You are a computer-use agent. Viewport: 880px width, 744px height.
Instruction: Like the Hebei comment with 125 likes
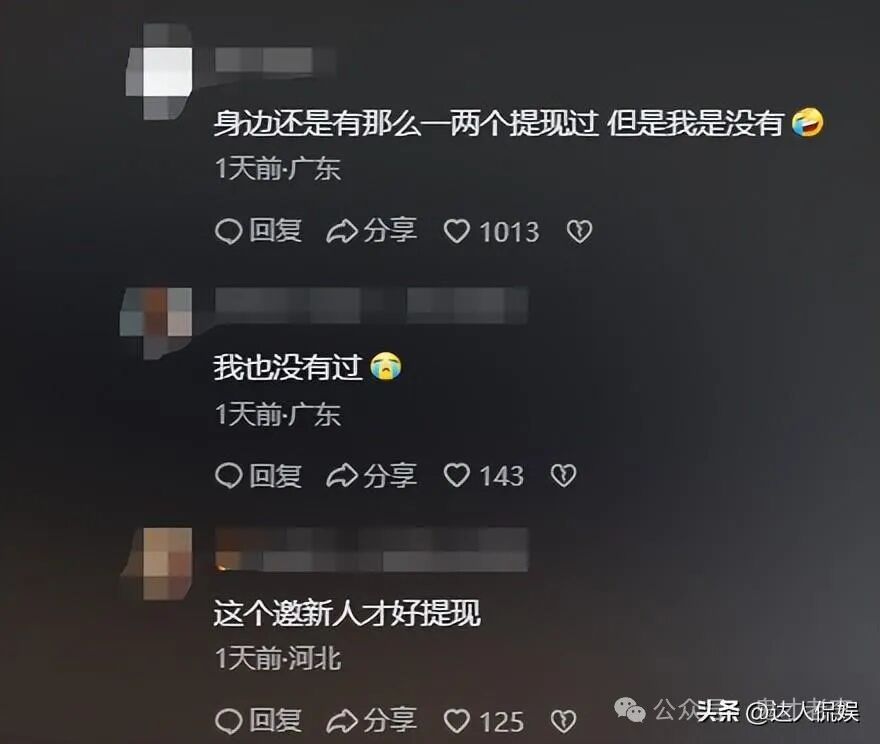(x=456, y=721)
